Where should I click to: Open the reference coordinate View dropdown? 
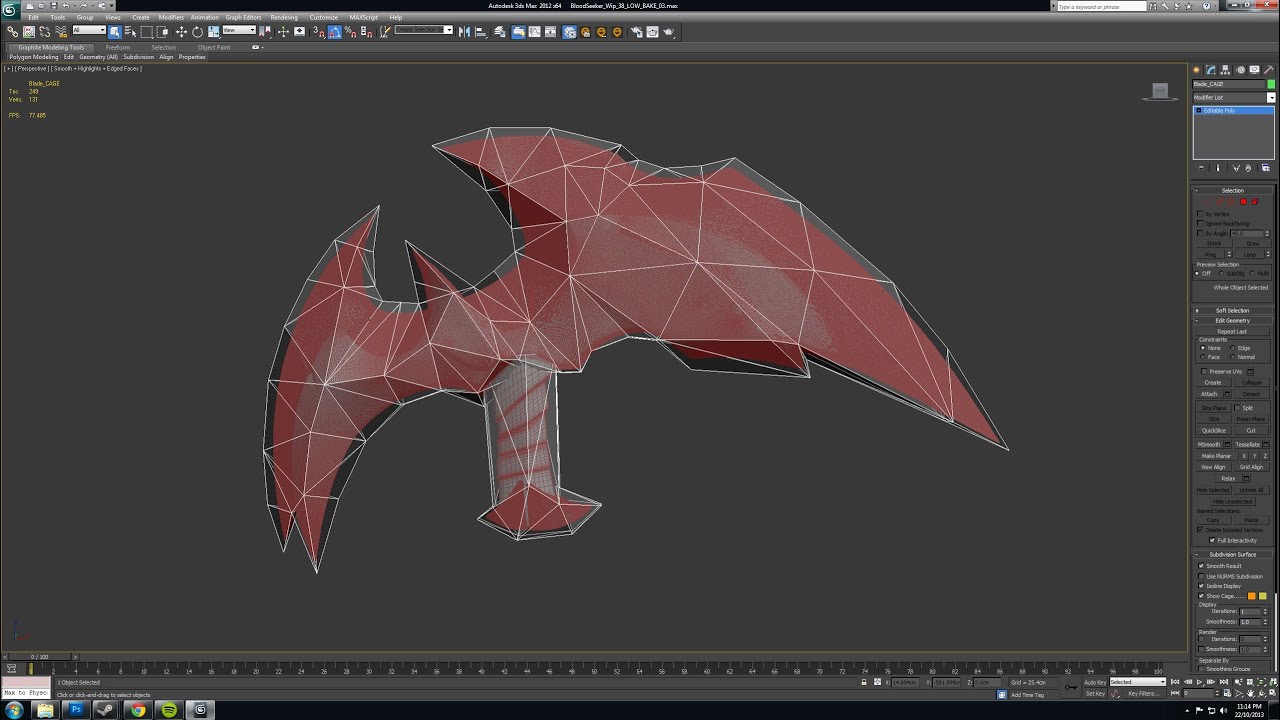coord(239,30)
